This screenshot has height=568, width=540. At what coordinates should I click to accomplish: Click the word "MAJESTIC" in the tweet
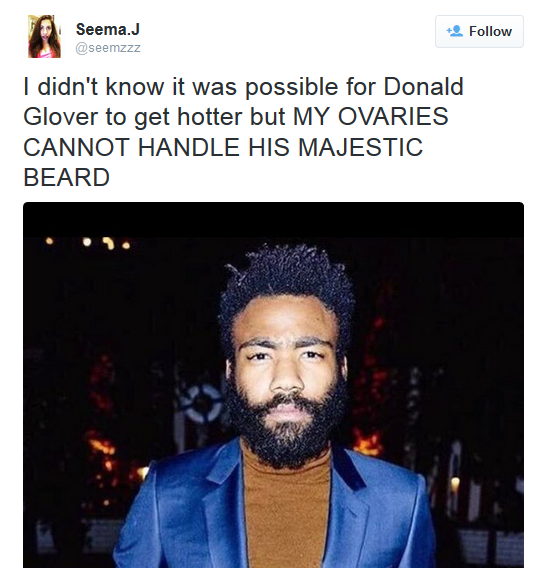[360, 147]
